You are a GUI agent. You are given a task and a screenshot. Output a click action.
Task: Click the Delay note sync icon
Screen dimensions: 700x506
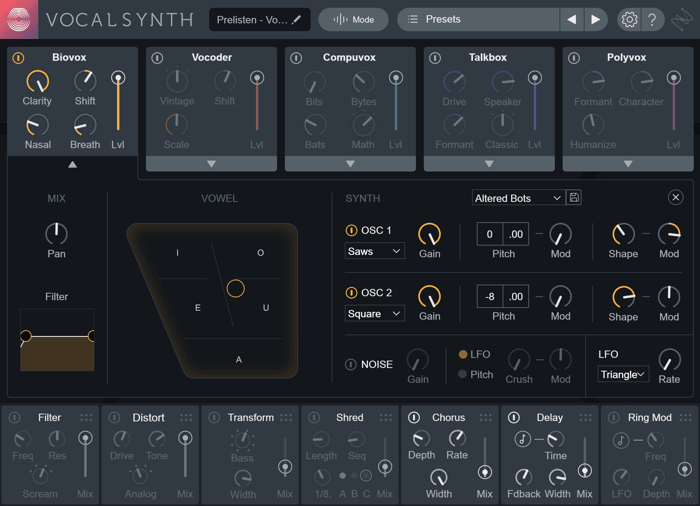coord(522,439)
